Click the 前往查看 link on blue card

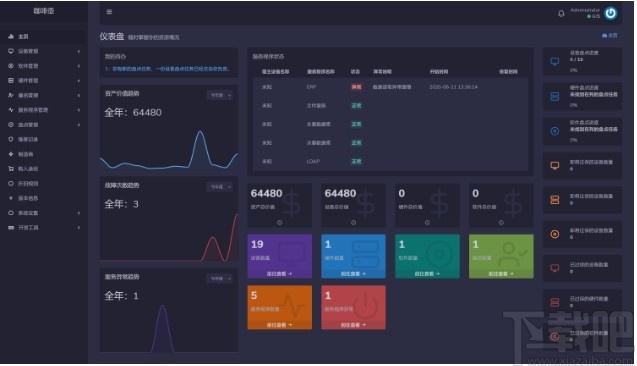(353, 274)
